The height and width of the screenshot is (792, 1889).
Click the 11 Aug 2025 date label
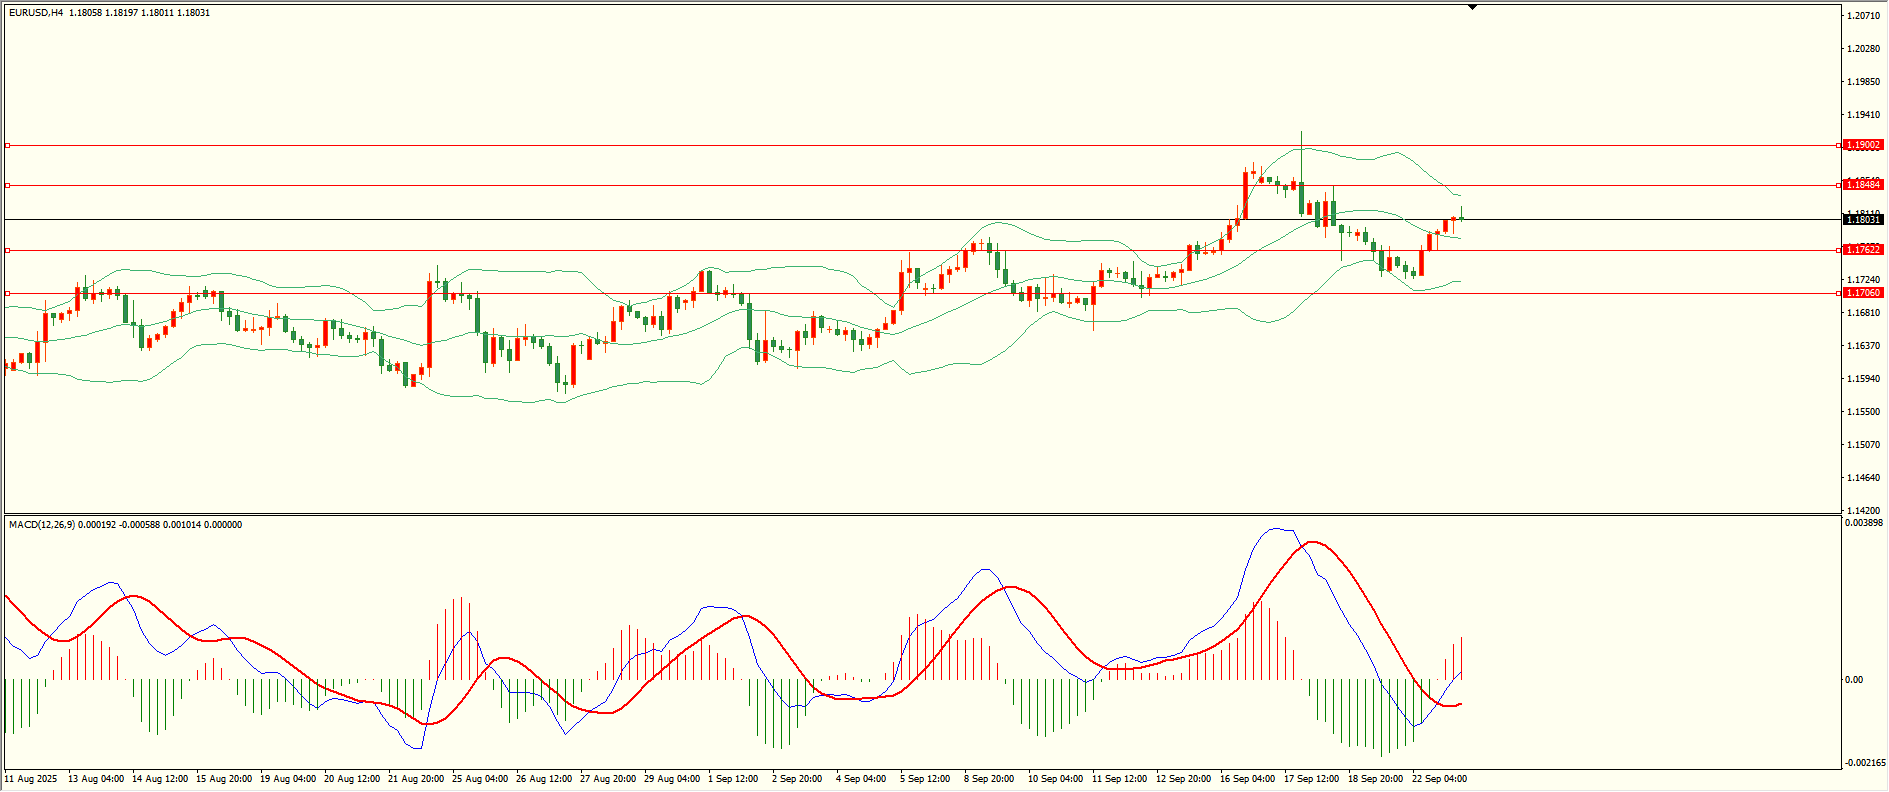31,779
